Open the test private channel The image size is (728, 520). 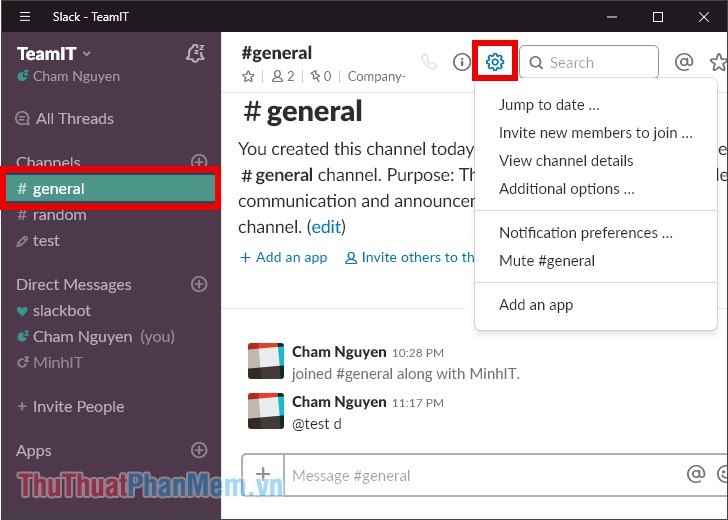point(38,241)
